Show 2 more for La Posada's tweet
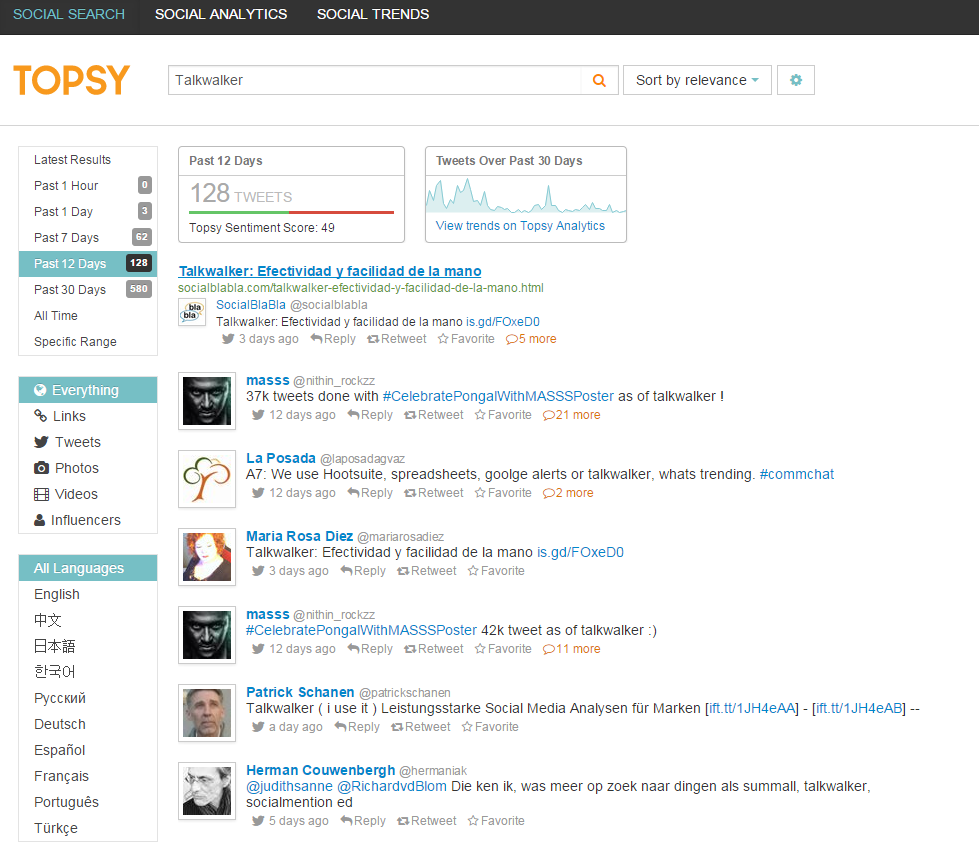The image size is (979, 854). coord(568,493)
